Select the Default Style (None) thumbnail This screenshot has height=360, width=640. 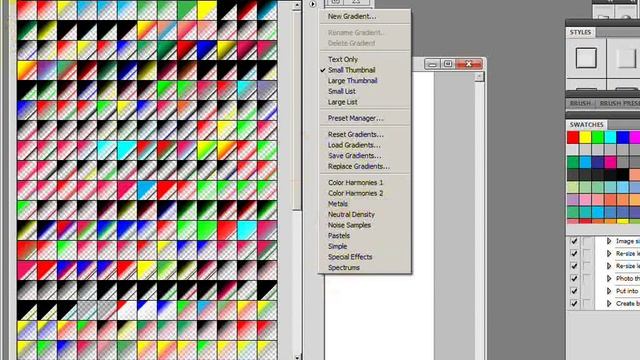coord(586,58)
